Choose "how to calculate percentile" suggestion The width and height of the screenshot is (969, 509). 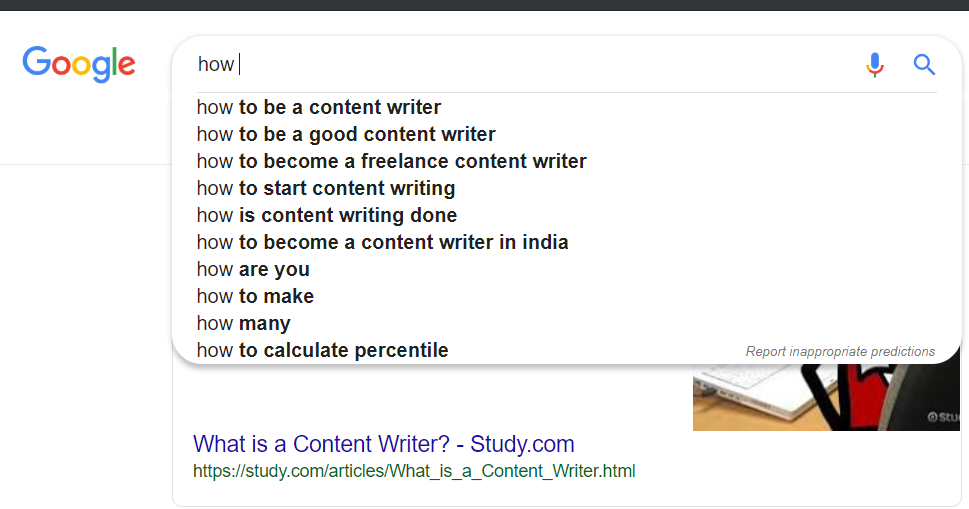coord(322,350)
